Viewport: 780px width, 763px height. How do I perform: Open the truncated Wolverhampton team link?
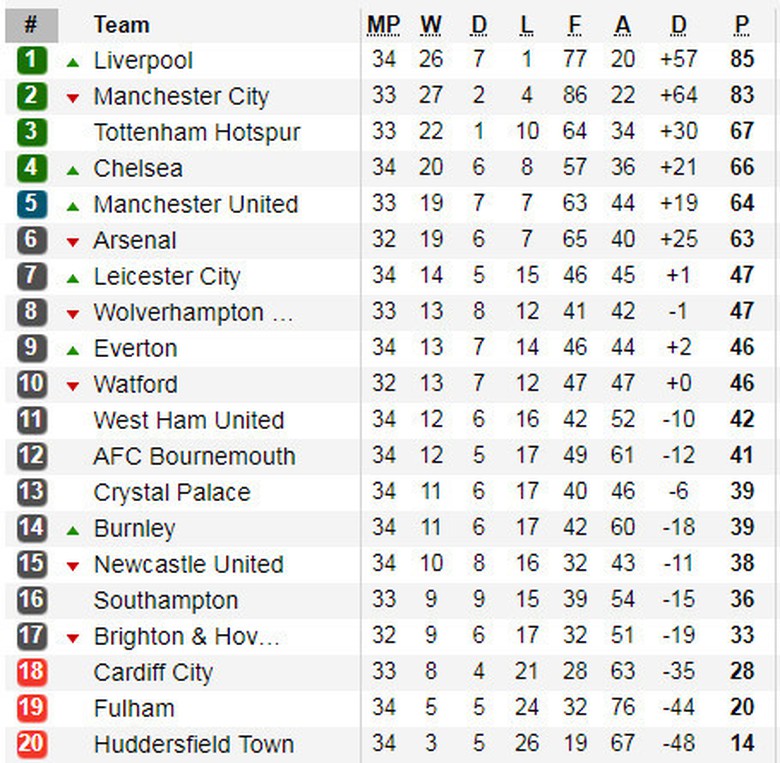(x=193, y=312)
